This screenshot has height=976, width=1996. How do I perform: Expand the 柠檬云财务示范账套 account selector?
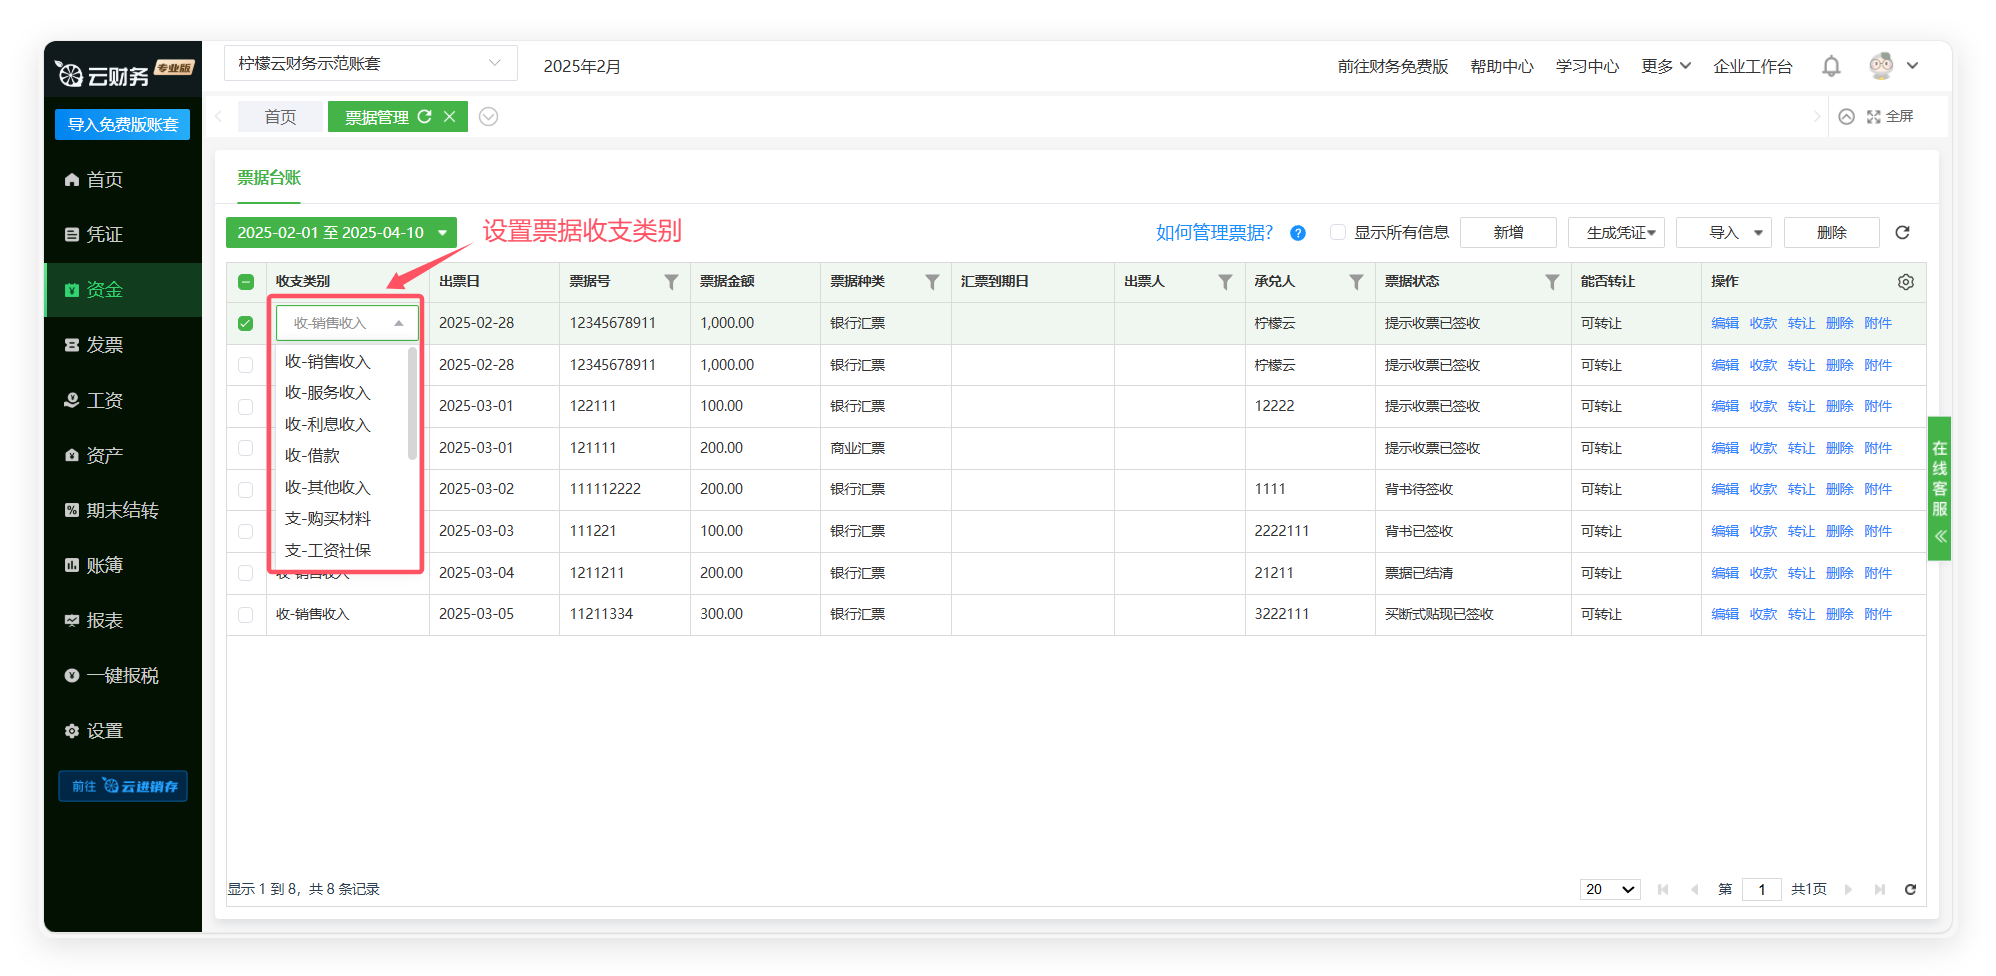pyautogui.click(x=370, y=64)
